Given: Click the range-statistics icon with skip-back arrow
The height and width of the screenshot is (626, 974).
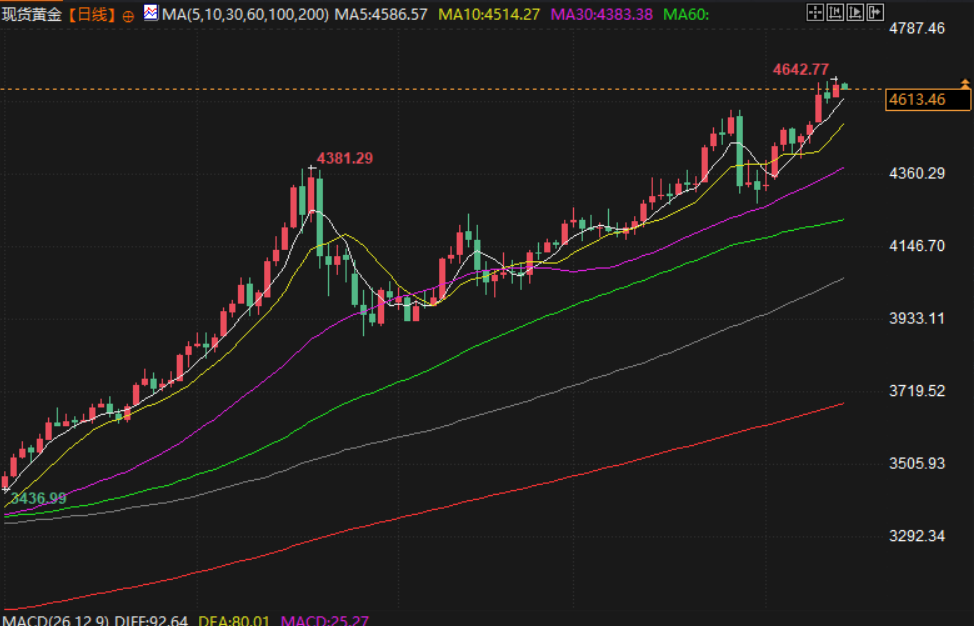Looking at the screenshot, I should point(835,12).
